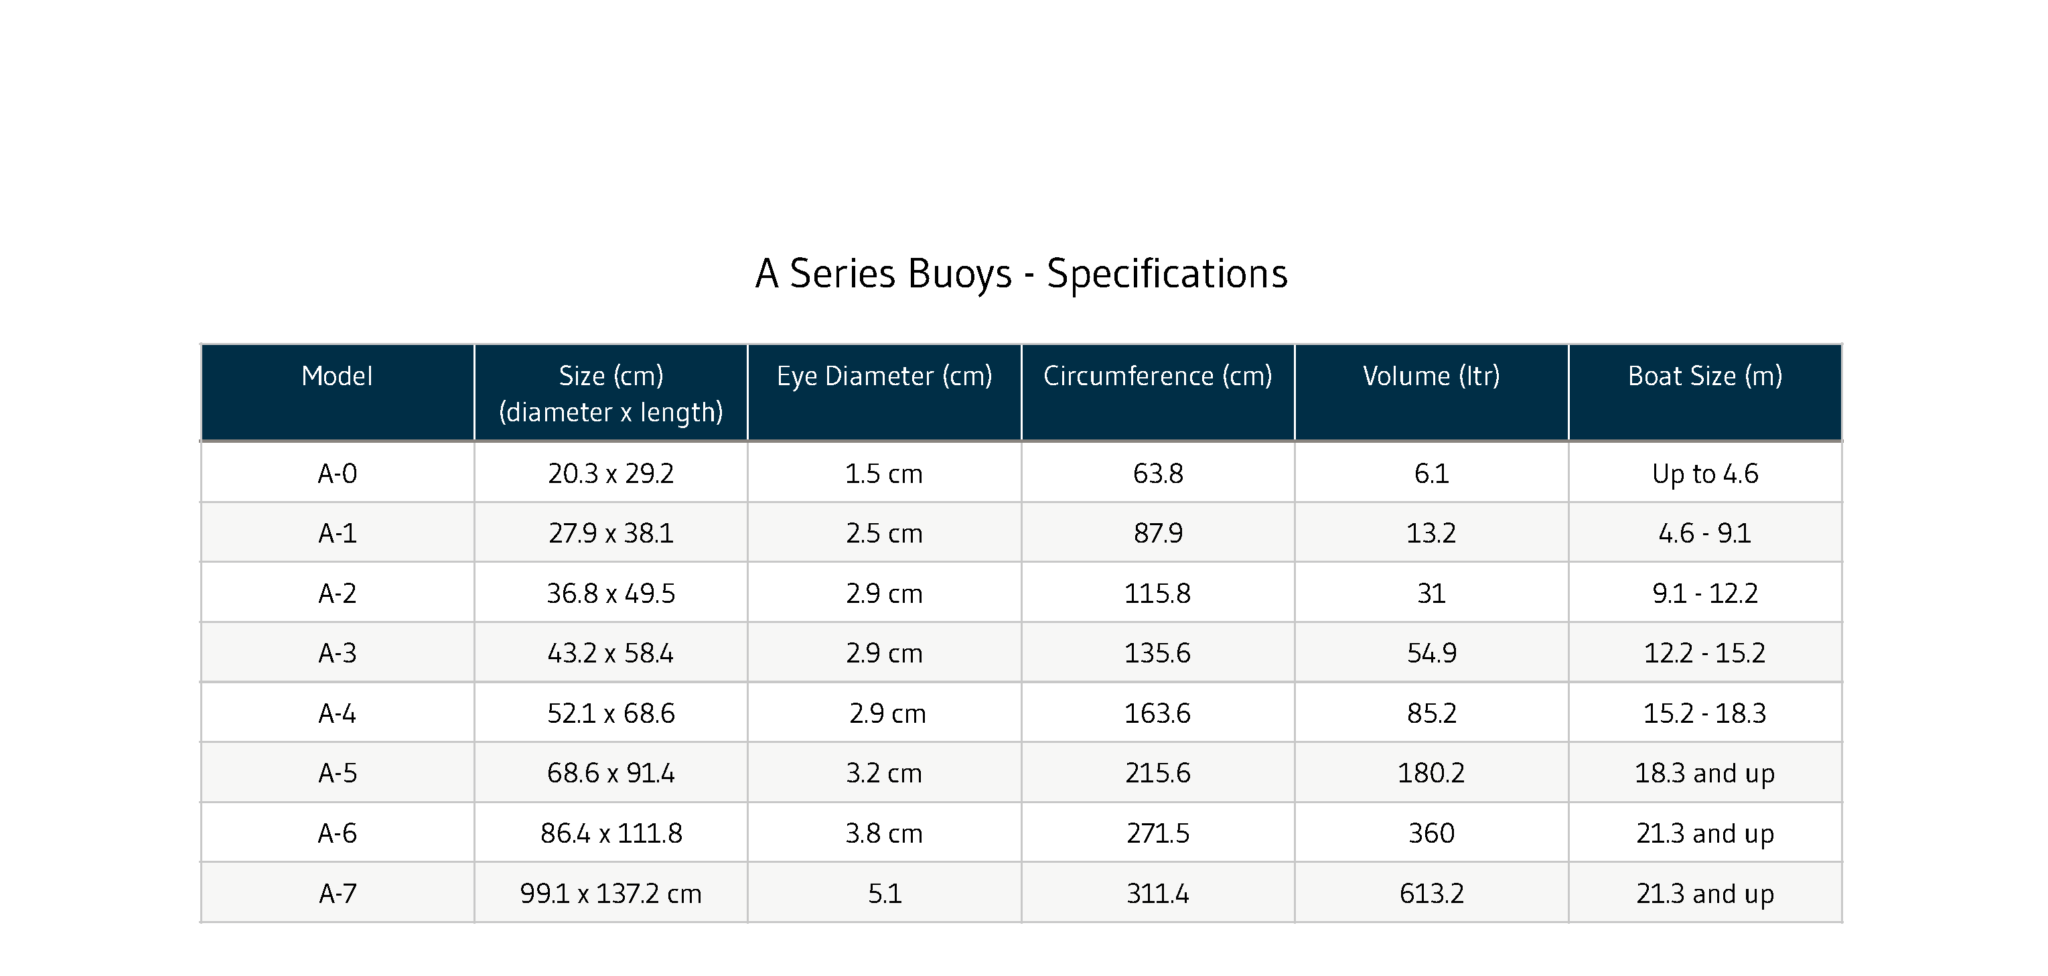Click the Model column header
This screenshot has width=2048, height=976.
pos(337,377)
